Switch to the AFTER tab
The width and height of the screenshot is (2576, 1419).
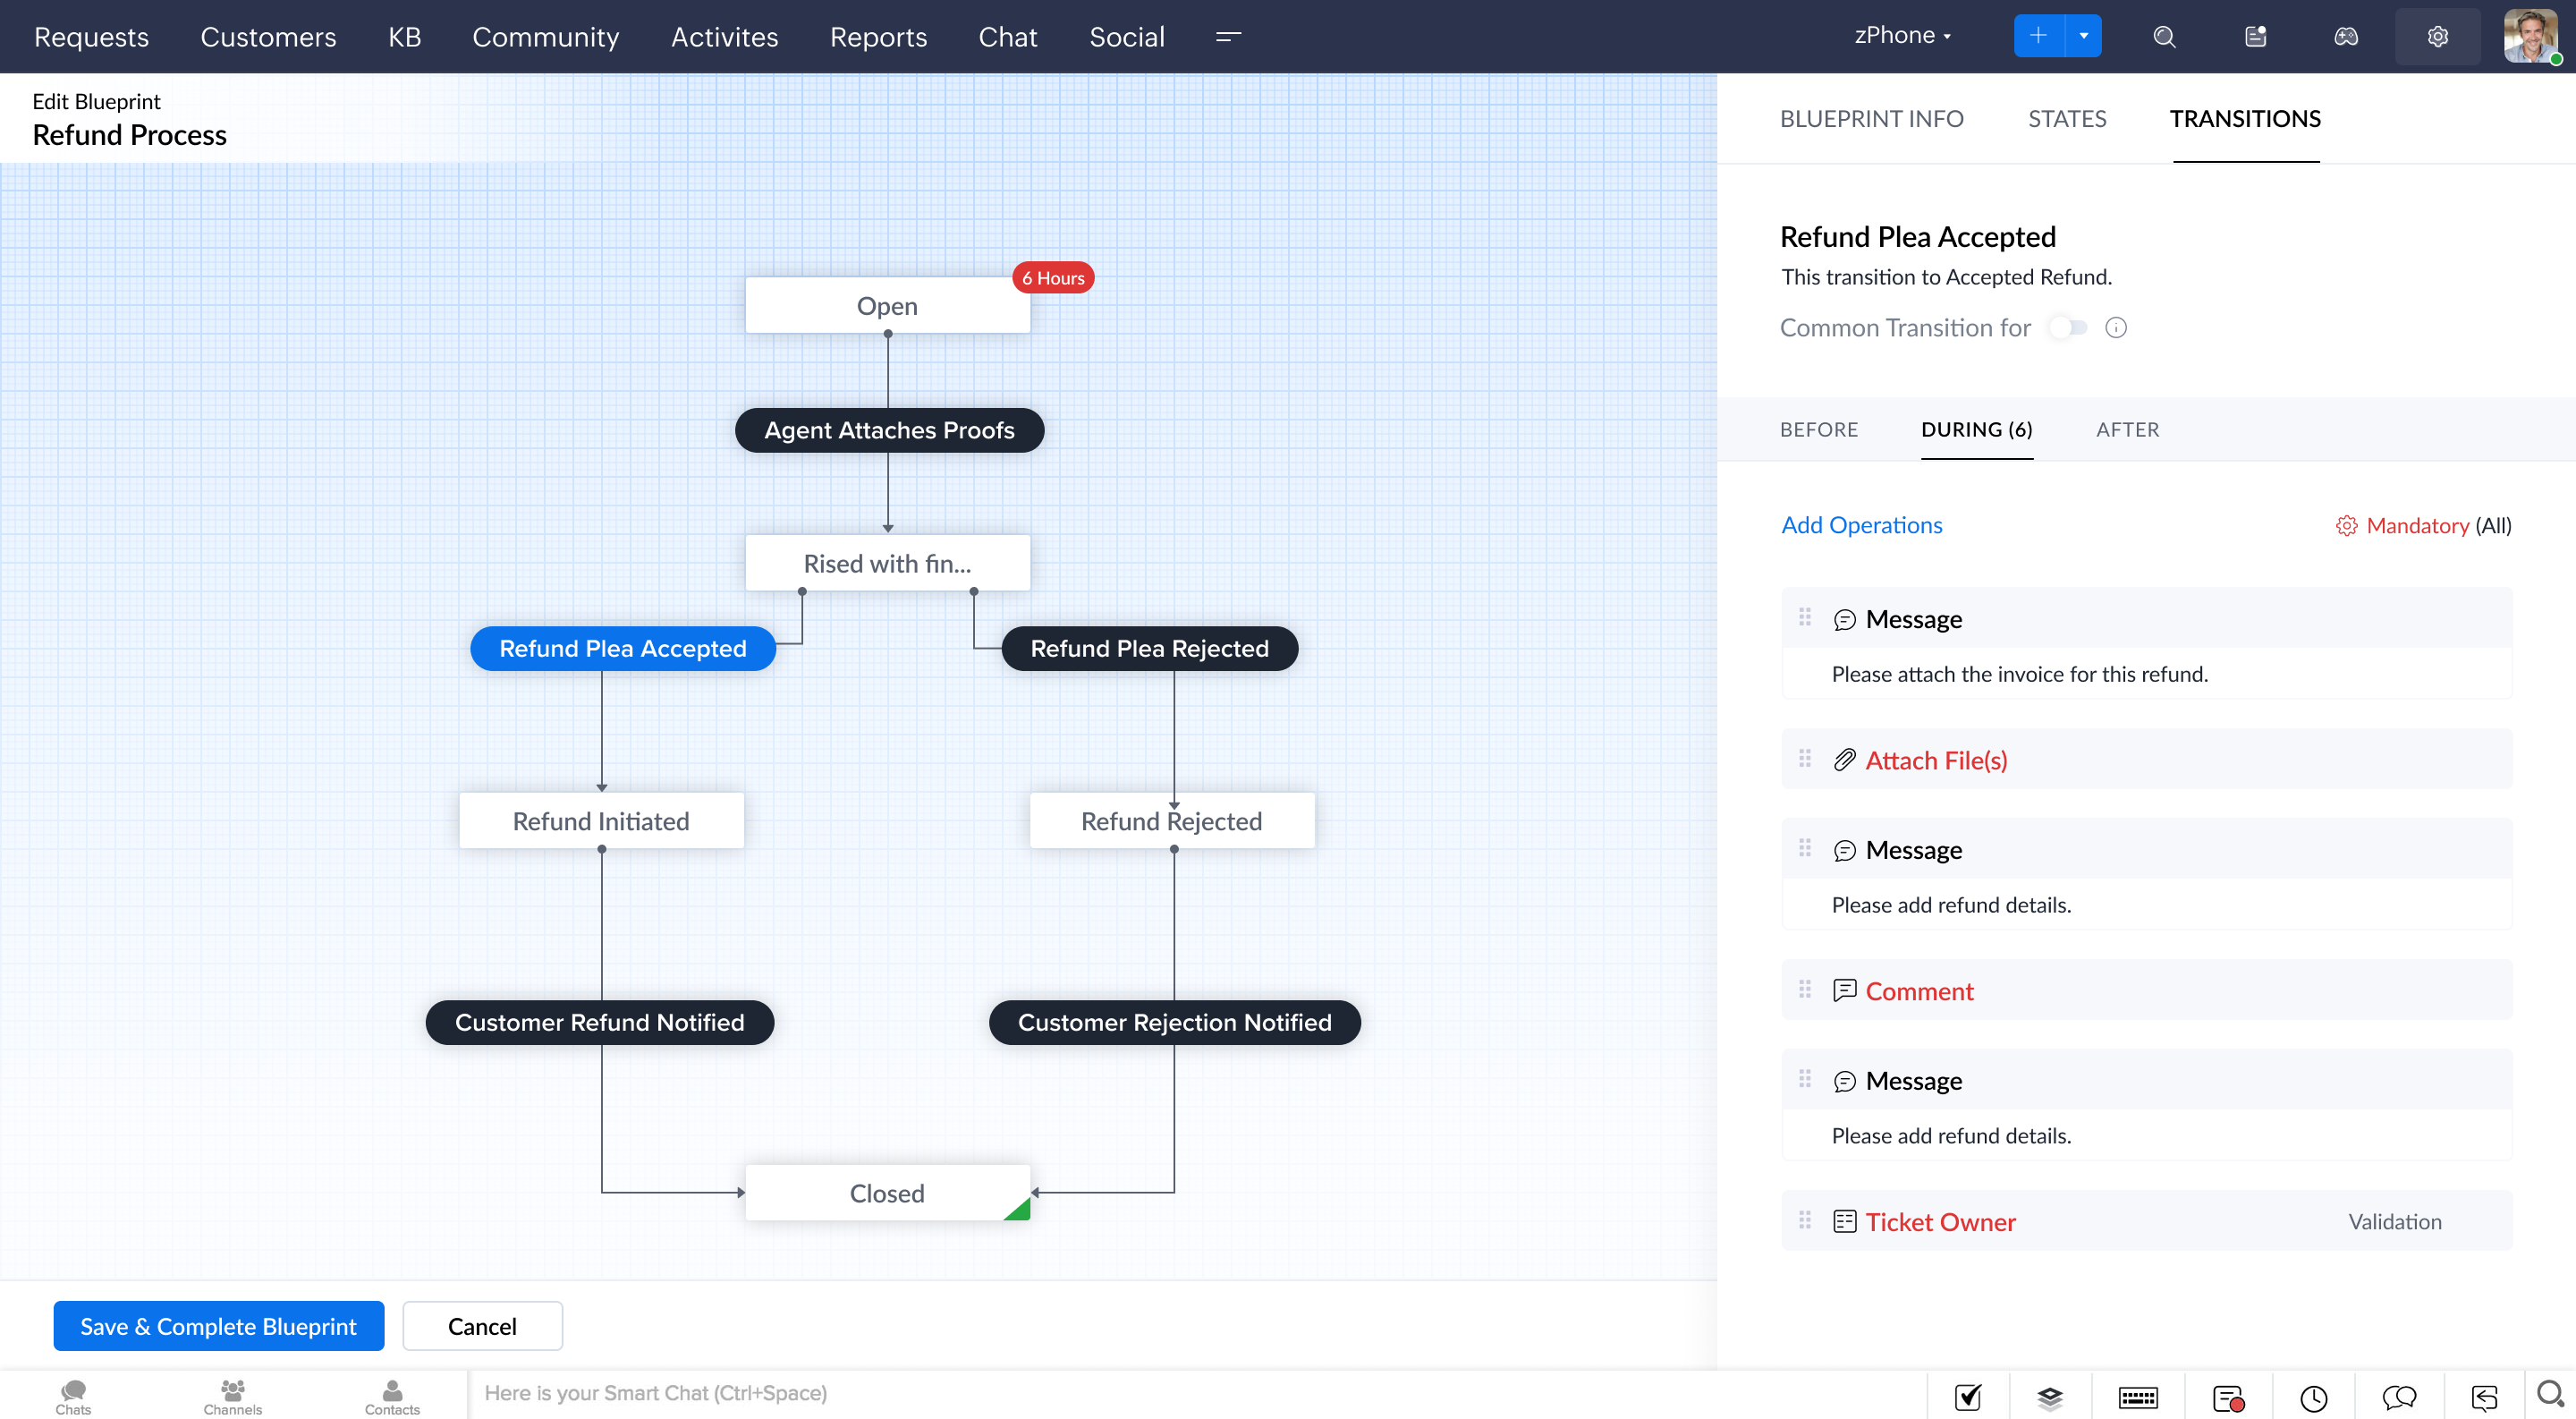[2127, 430]
